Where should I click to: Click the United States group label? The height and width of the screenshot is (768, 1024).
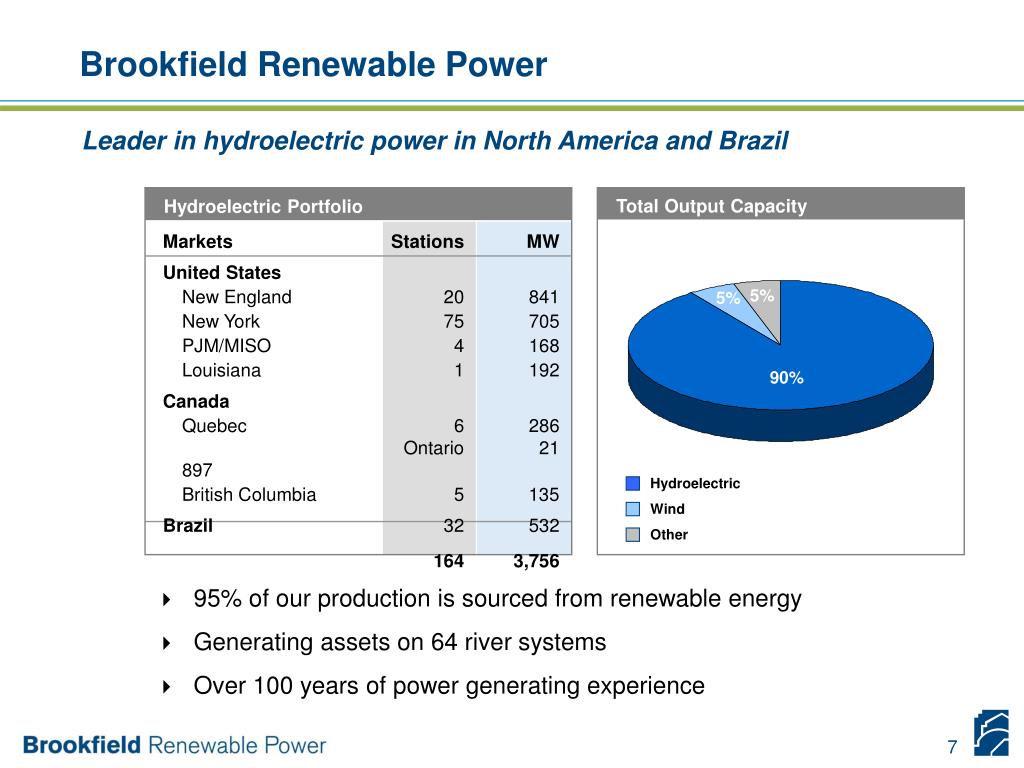click(221, 272)
